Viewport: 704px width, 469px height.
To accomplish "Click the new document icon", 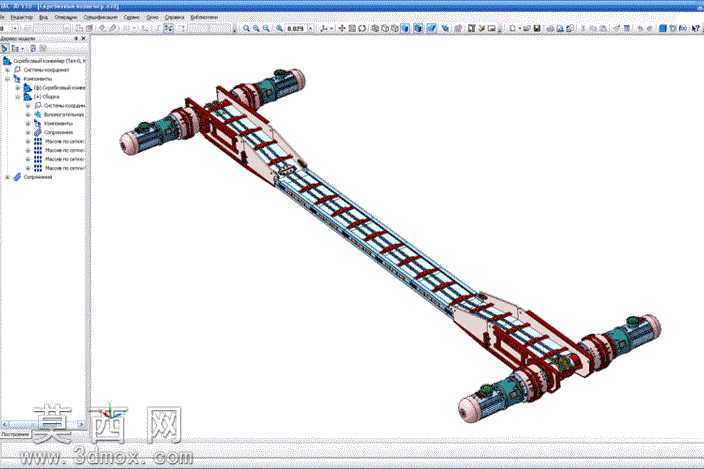I will 512,28.
